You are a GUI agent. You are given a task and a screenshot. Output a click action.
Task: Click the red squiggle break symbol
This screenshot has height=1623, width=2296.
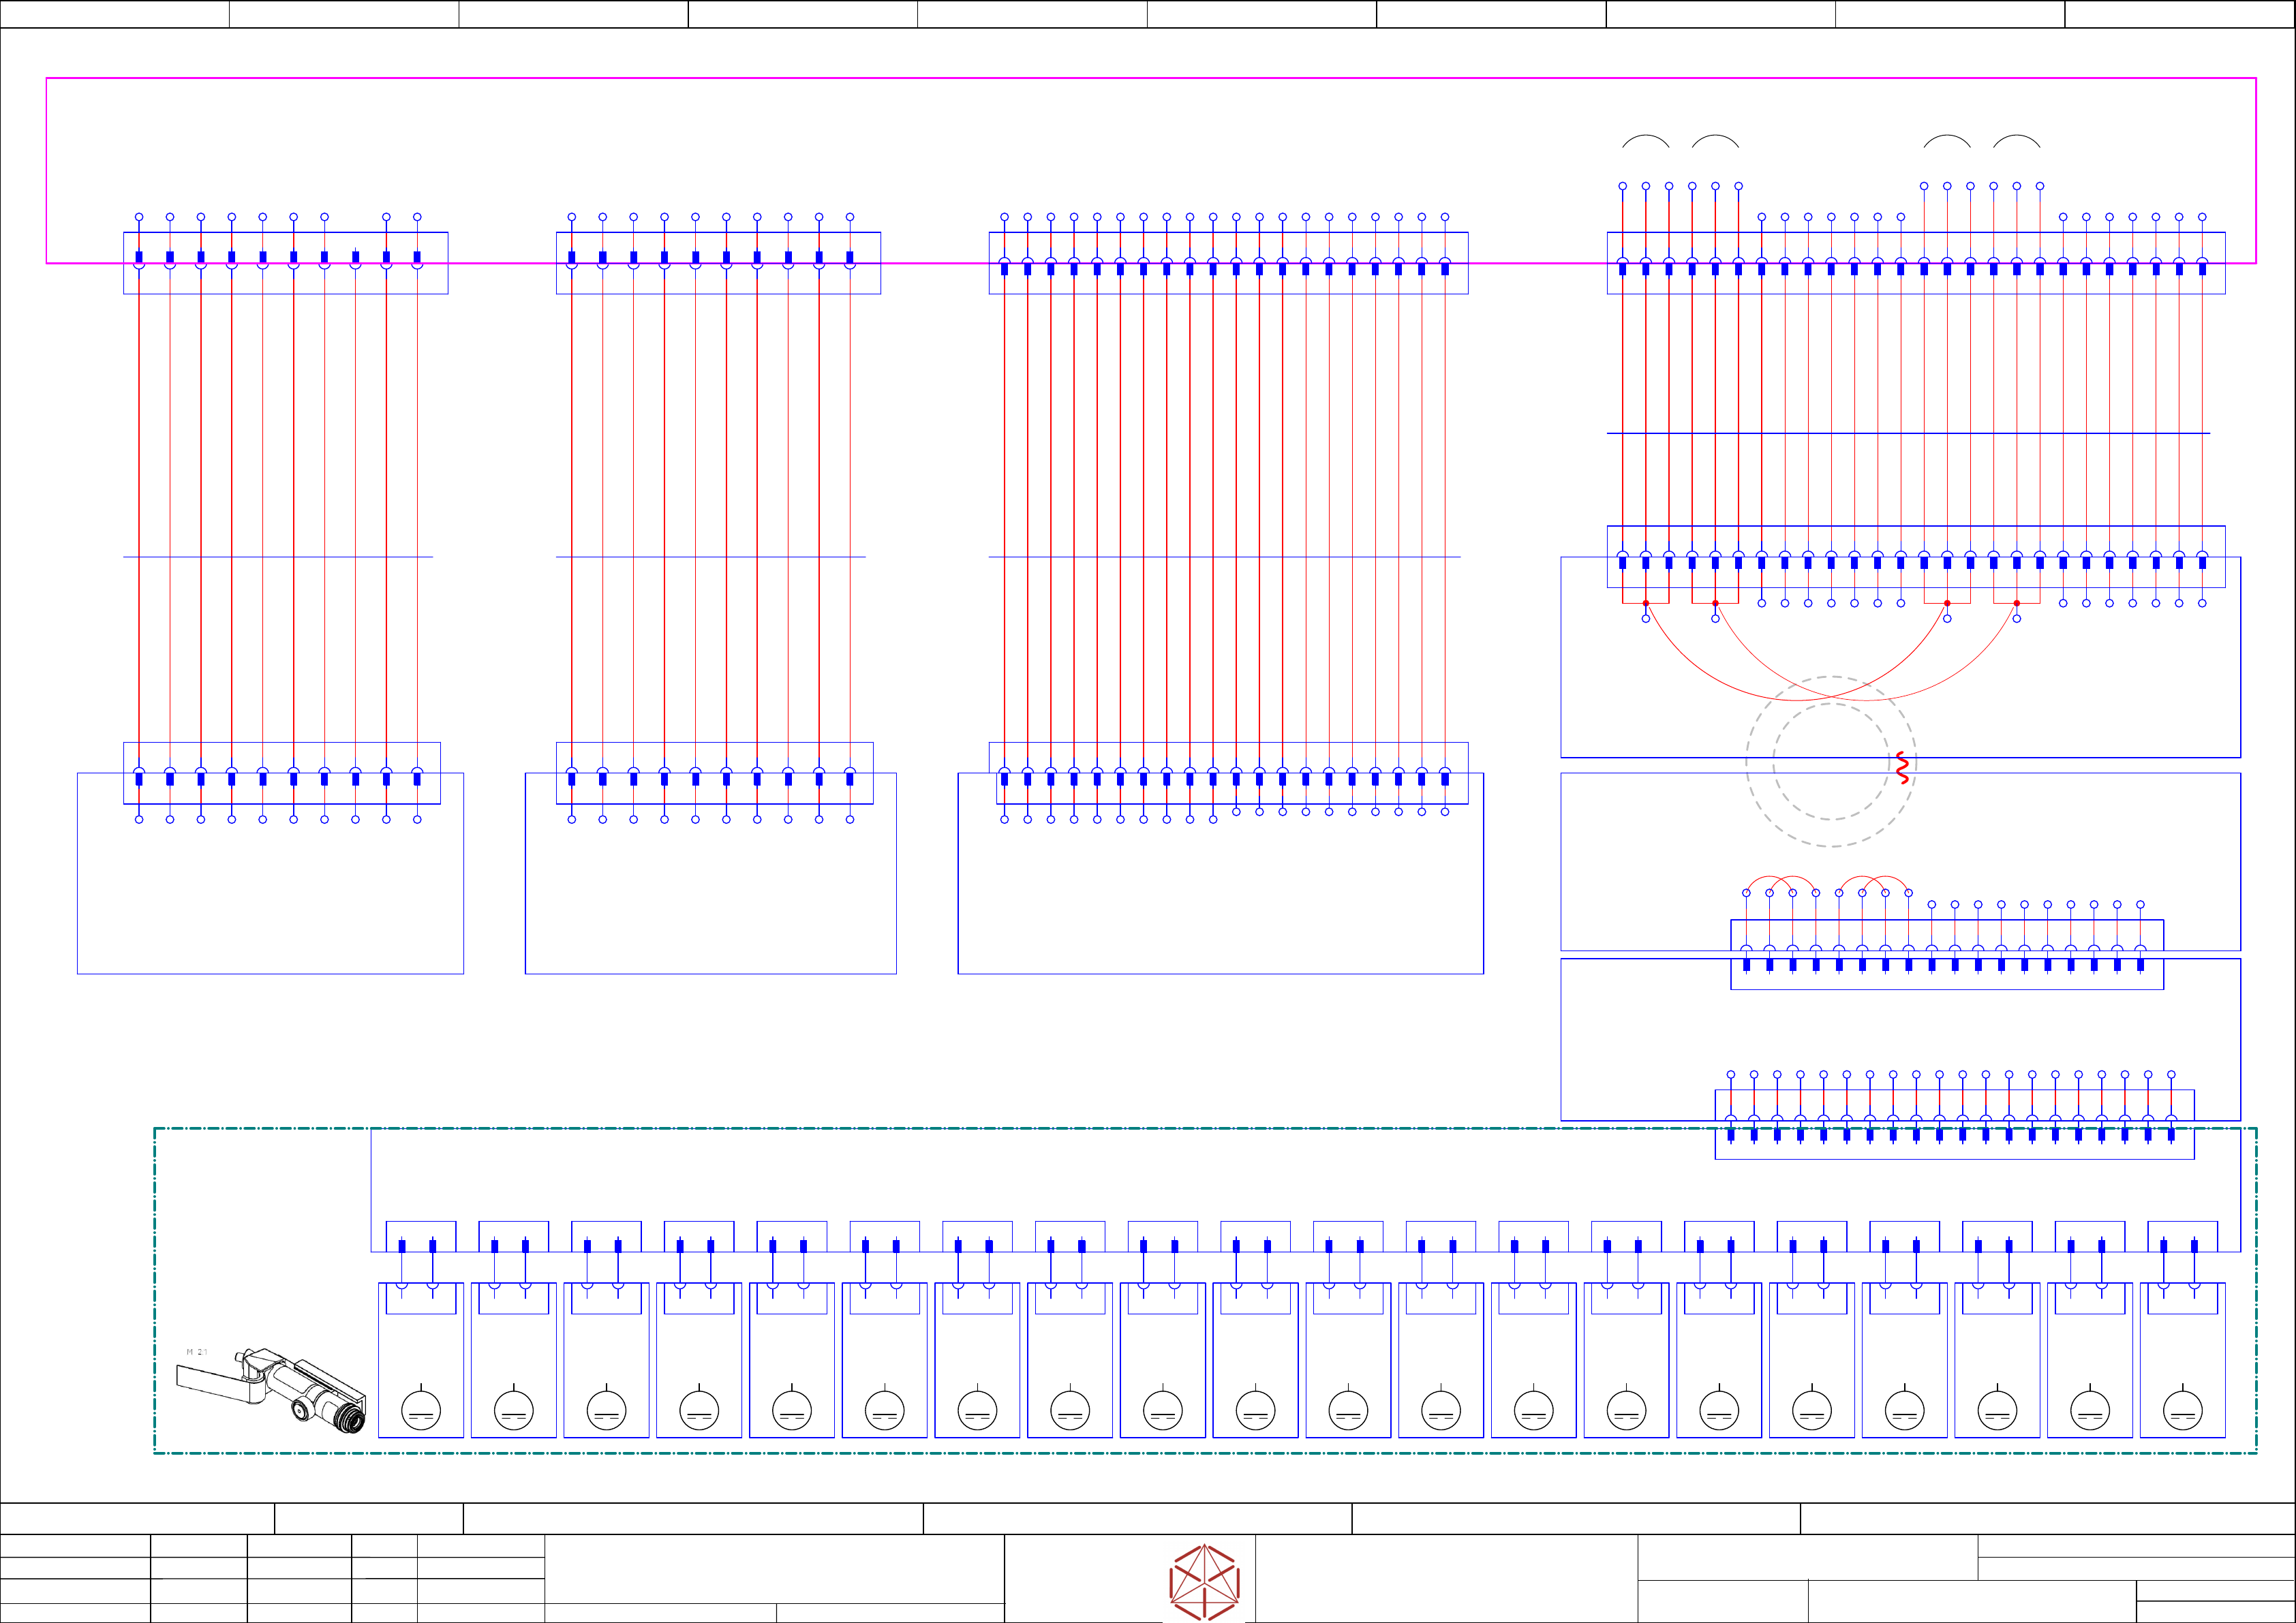coord(1902,767)
